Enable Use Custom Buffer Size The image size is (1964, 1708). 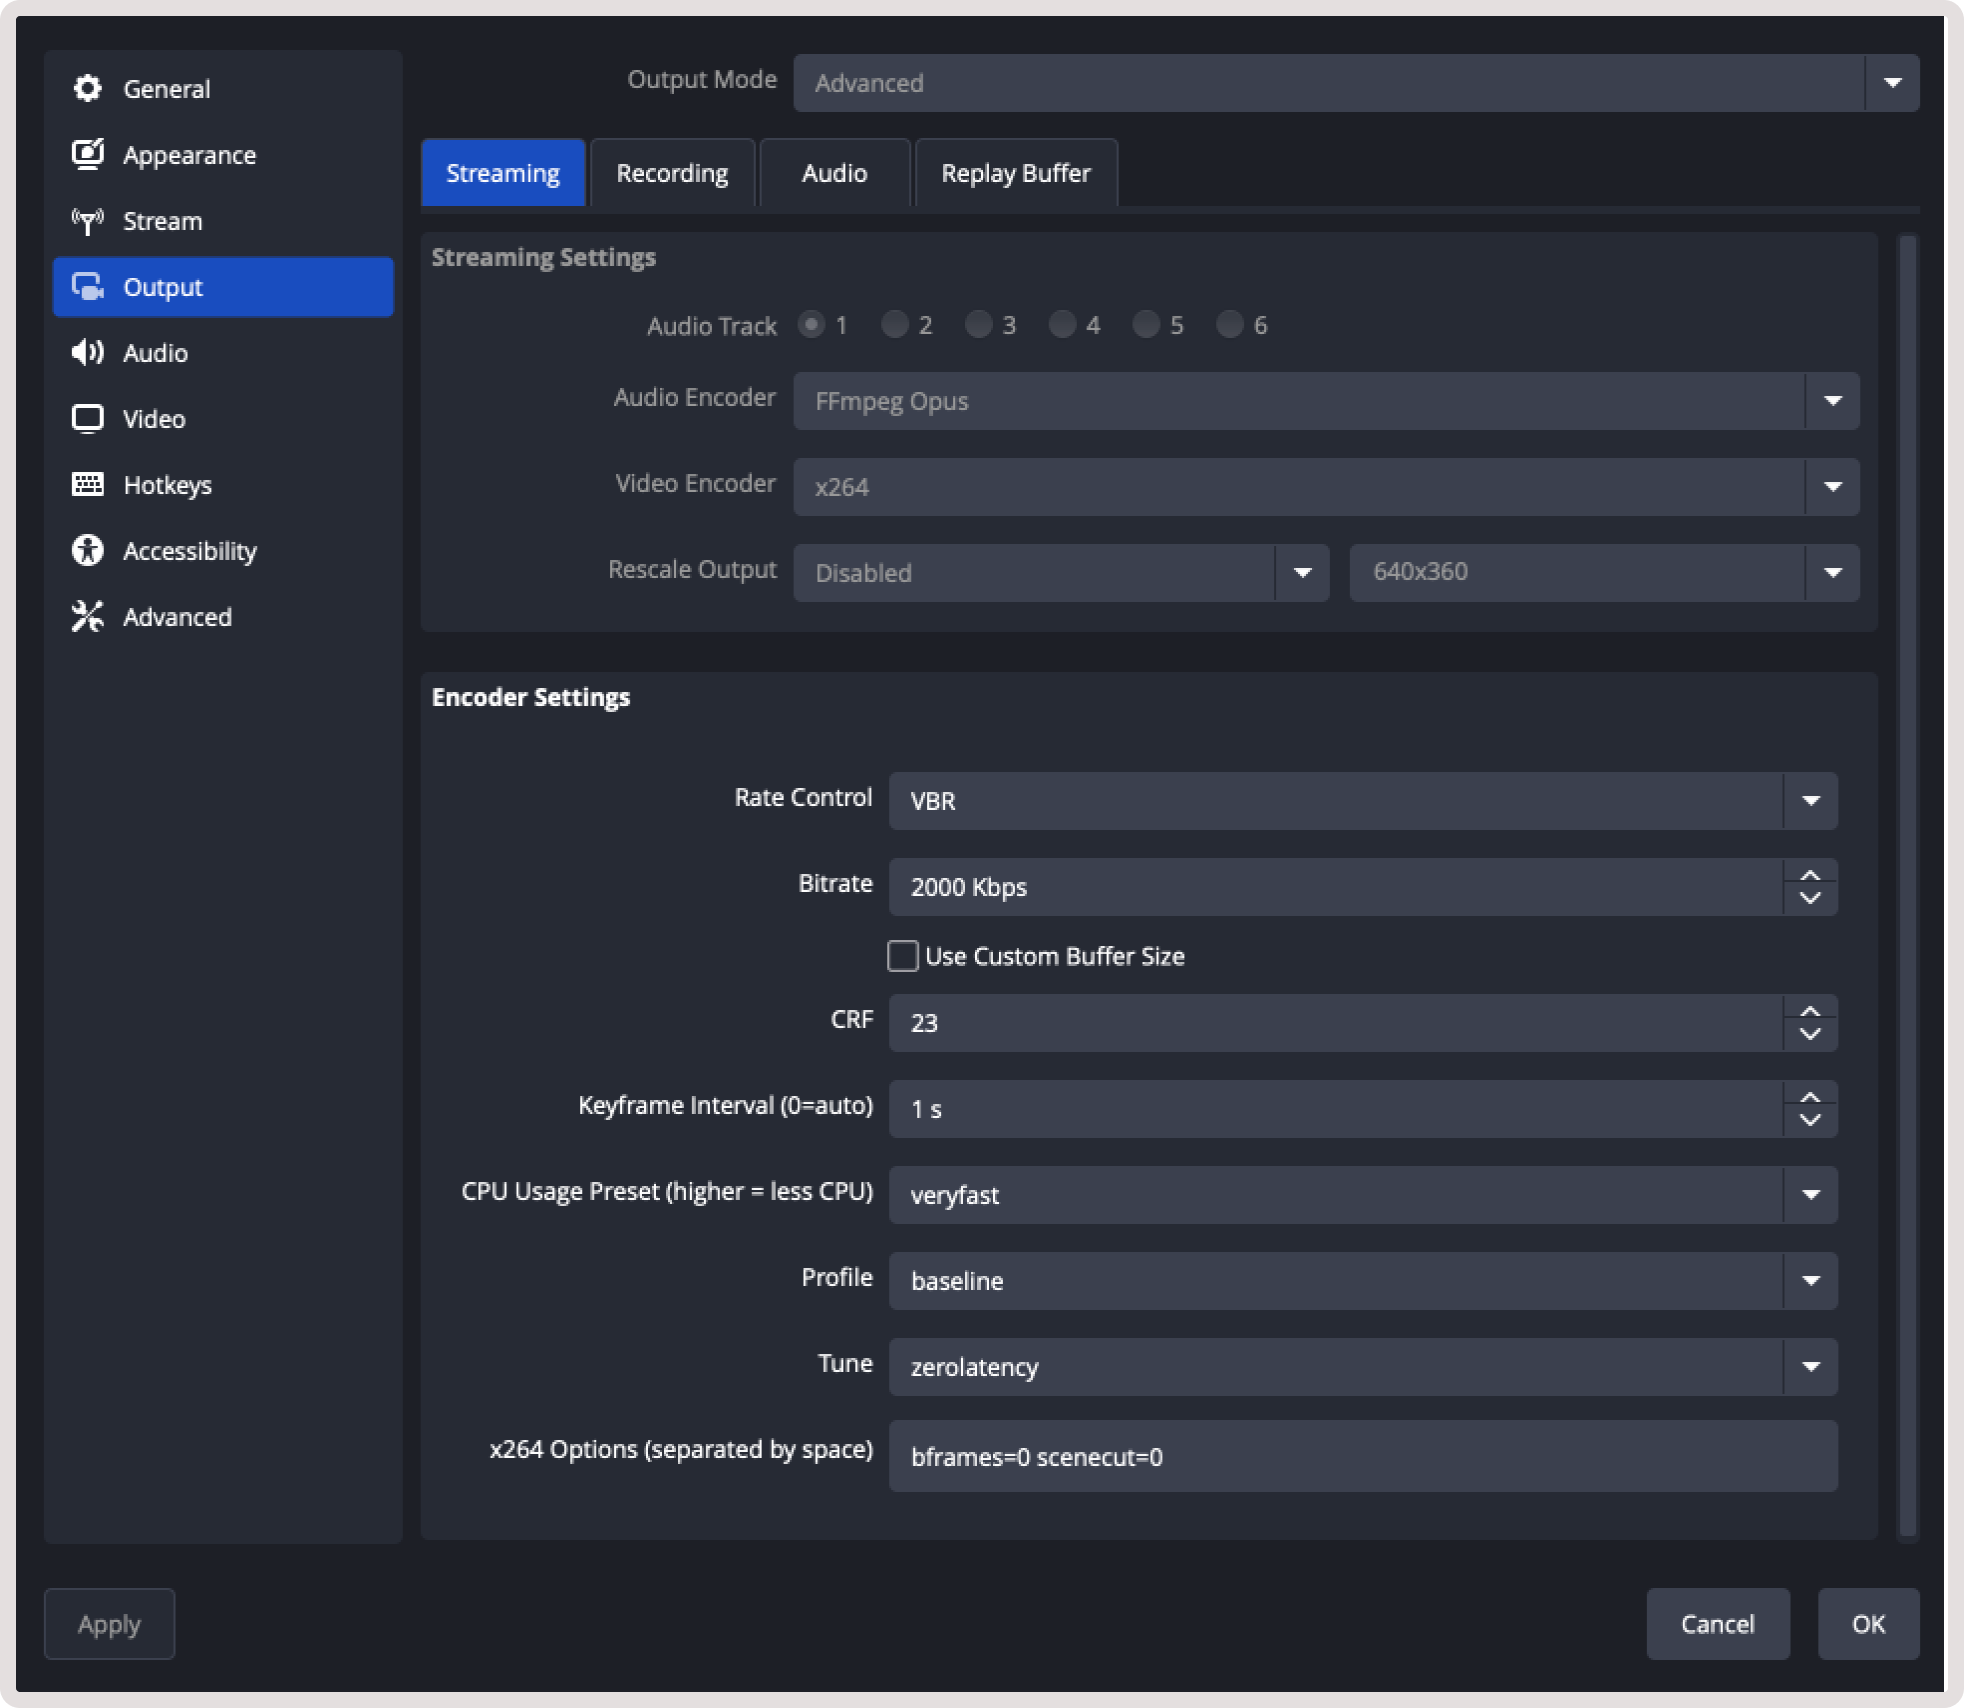coord(901,956)
